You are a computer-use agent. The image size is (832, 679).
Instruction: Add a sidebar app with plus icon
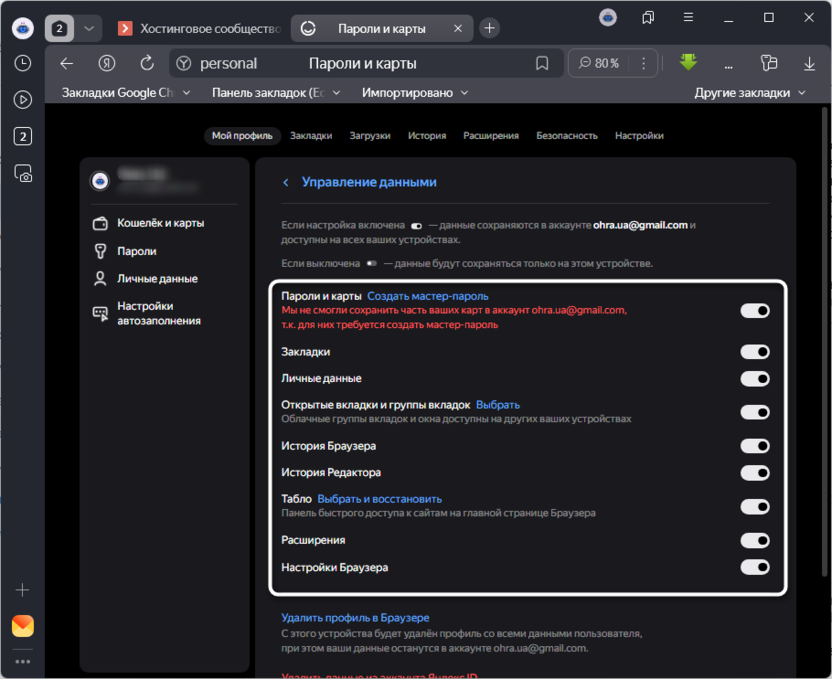pyautogui.click(x=22, y=590)
